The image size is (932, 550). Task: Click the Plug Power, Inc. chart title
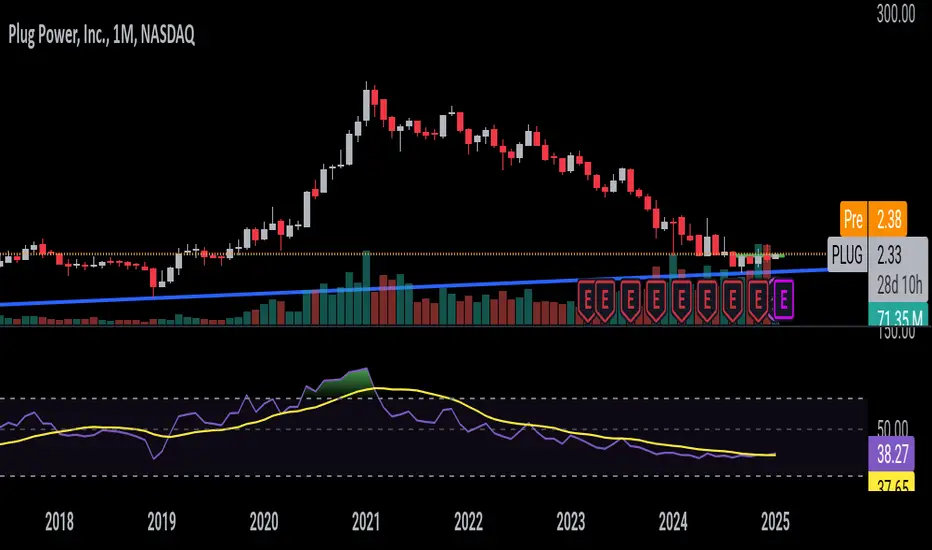click(101, 35)
